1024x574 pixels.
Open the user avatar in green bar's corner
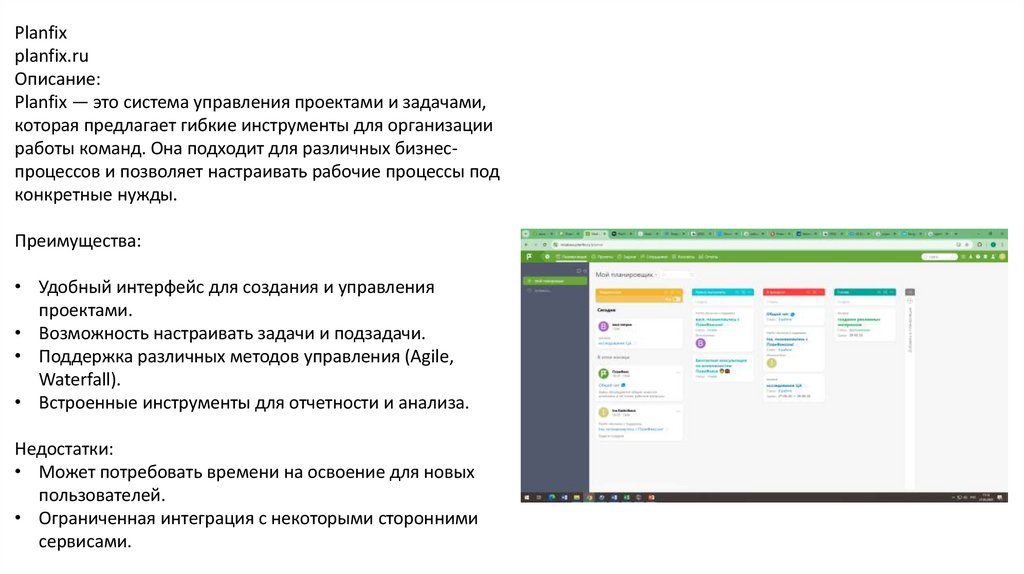pos(1002,257)
